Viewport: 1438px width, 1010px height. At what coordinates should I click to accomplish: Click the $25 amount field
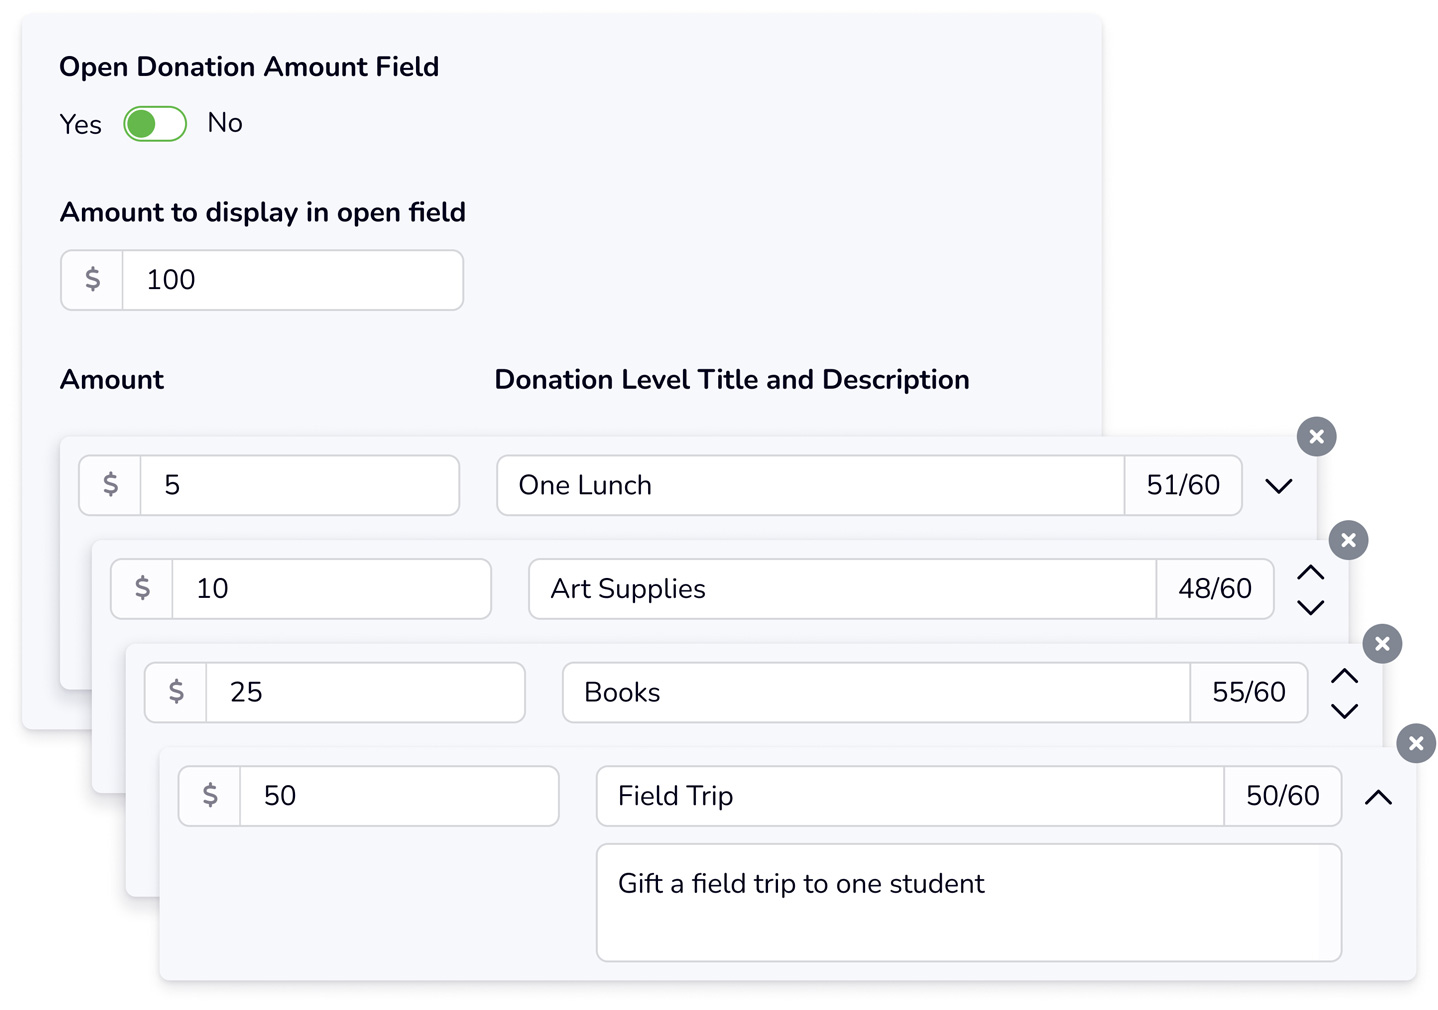click(365, 692)
